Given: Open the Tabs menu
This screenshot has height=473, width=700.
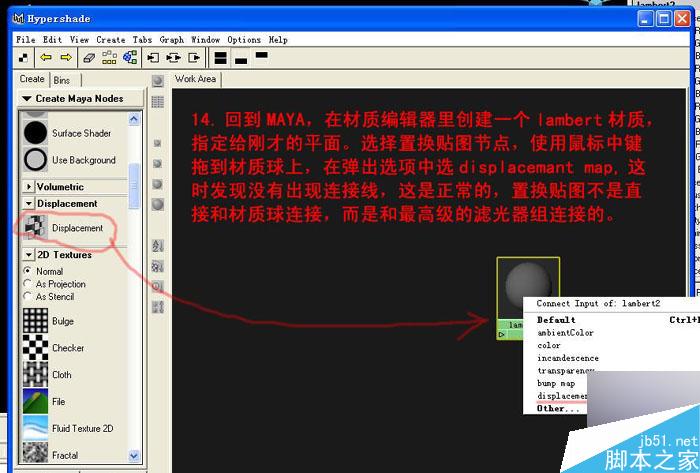Looking at the screenshot, I should (142, 40).
